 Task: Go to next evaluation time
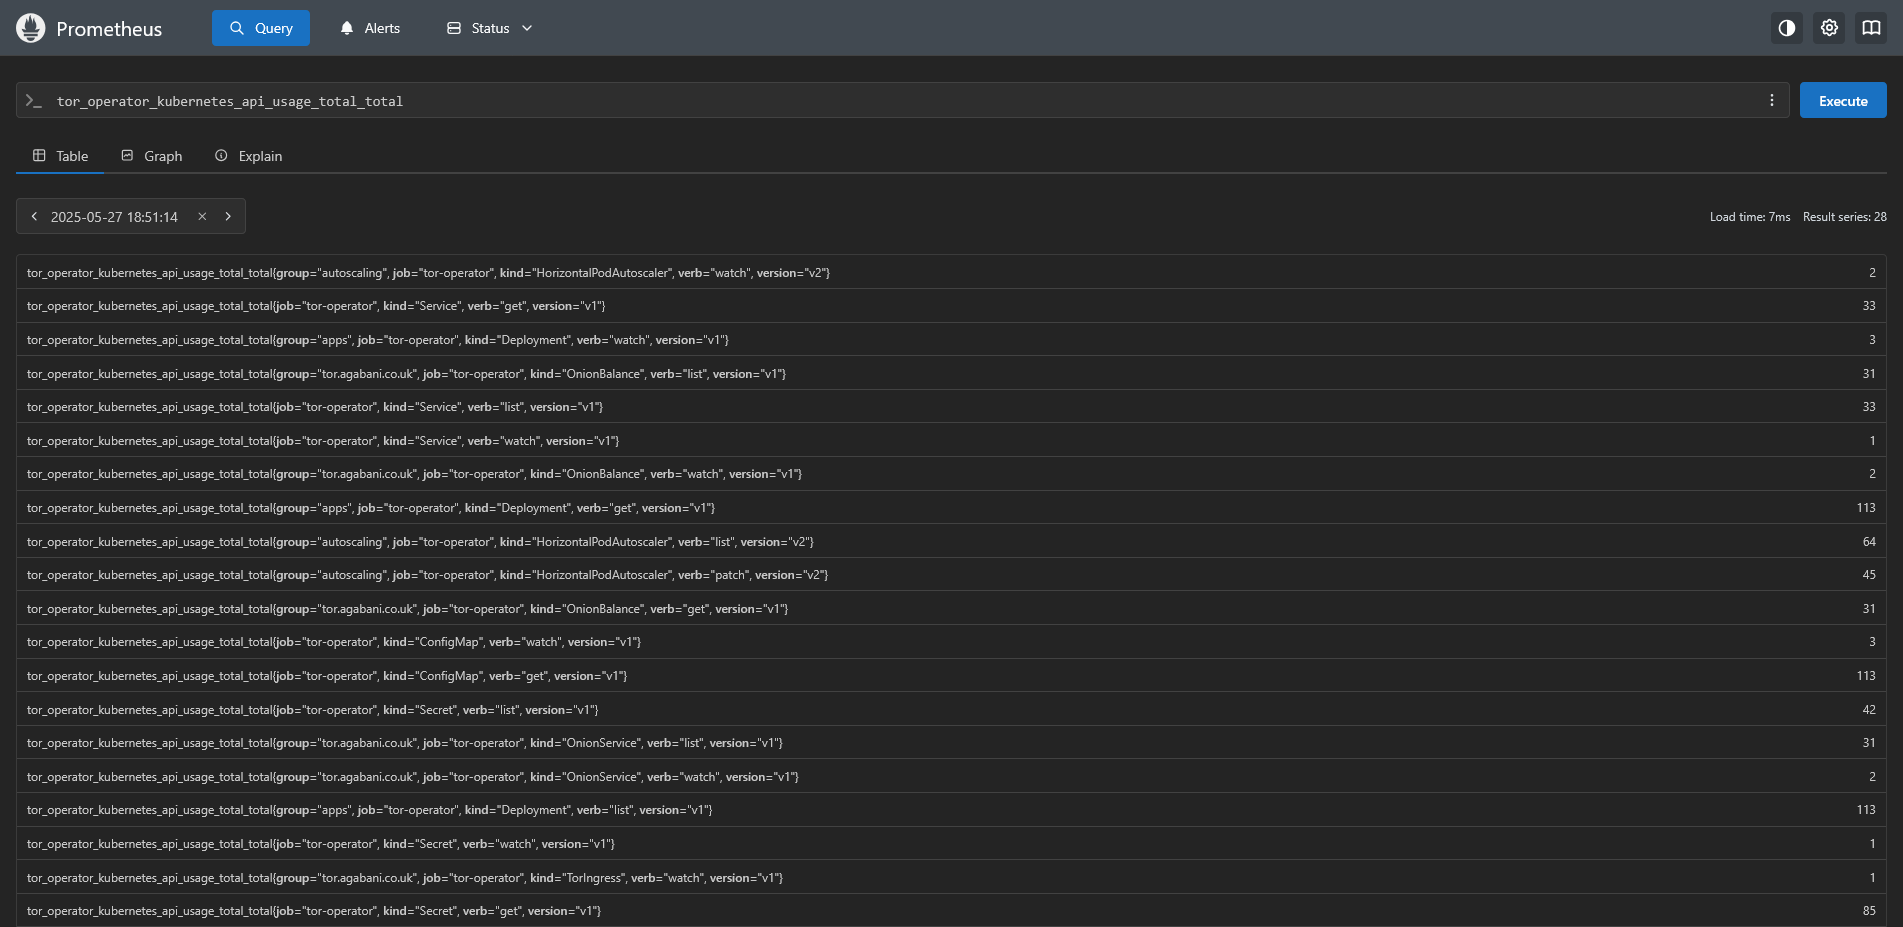tap(228, 216)
